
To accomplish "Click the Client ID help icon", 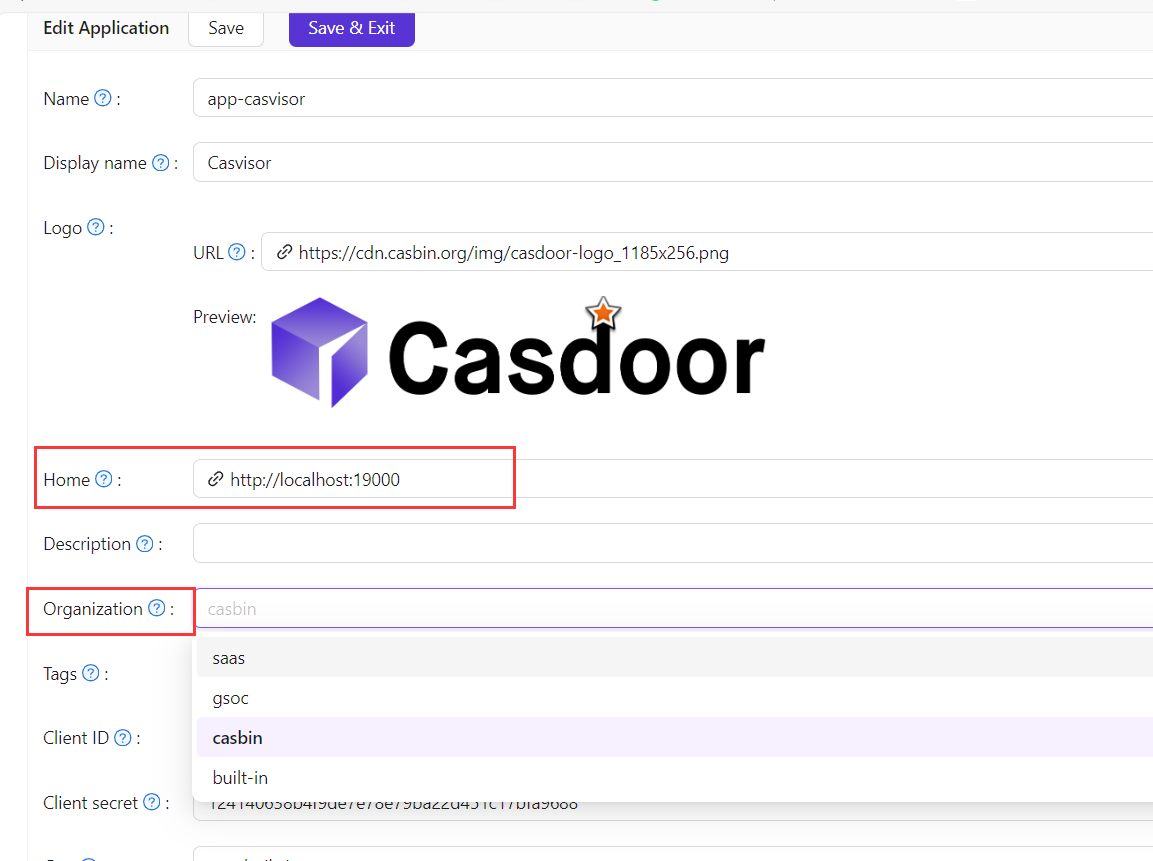I will [123, 738].
